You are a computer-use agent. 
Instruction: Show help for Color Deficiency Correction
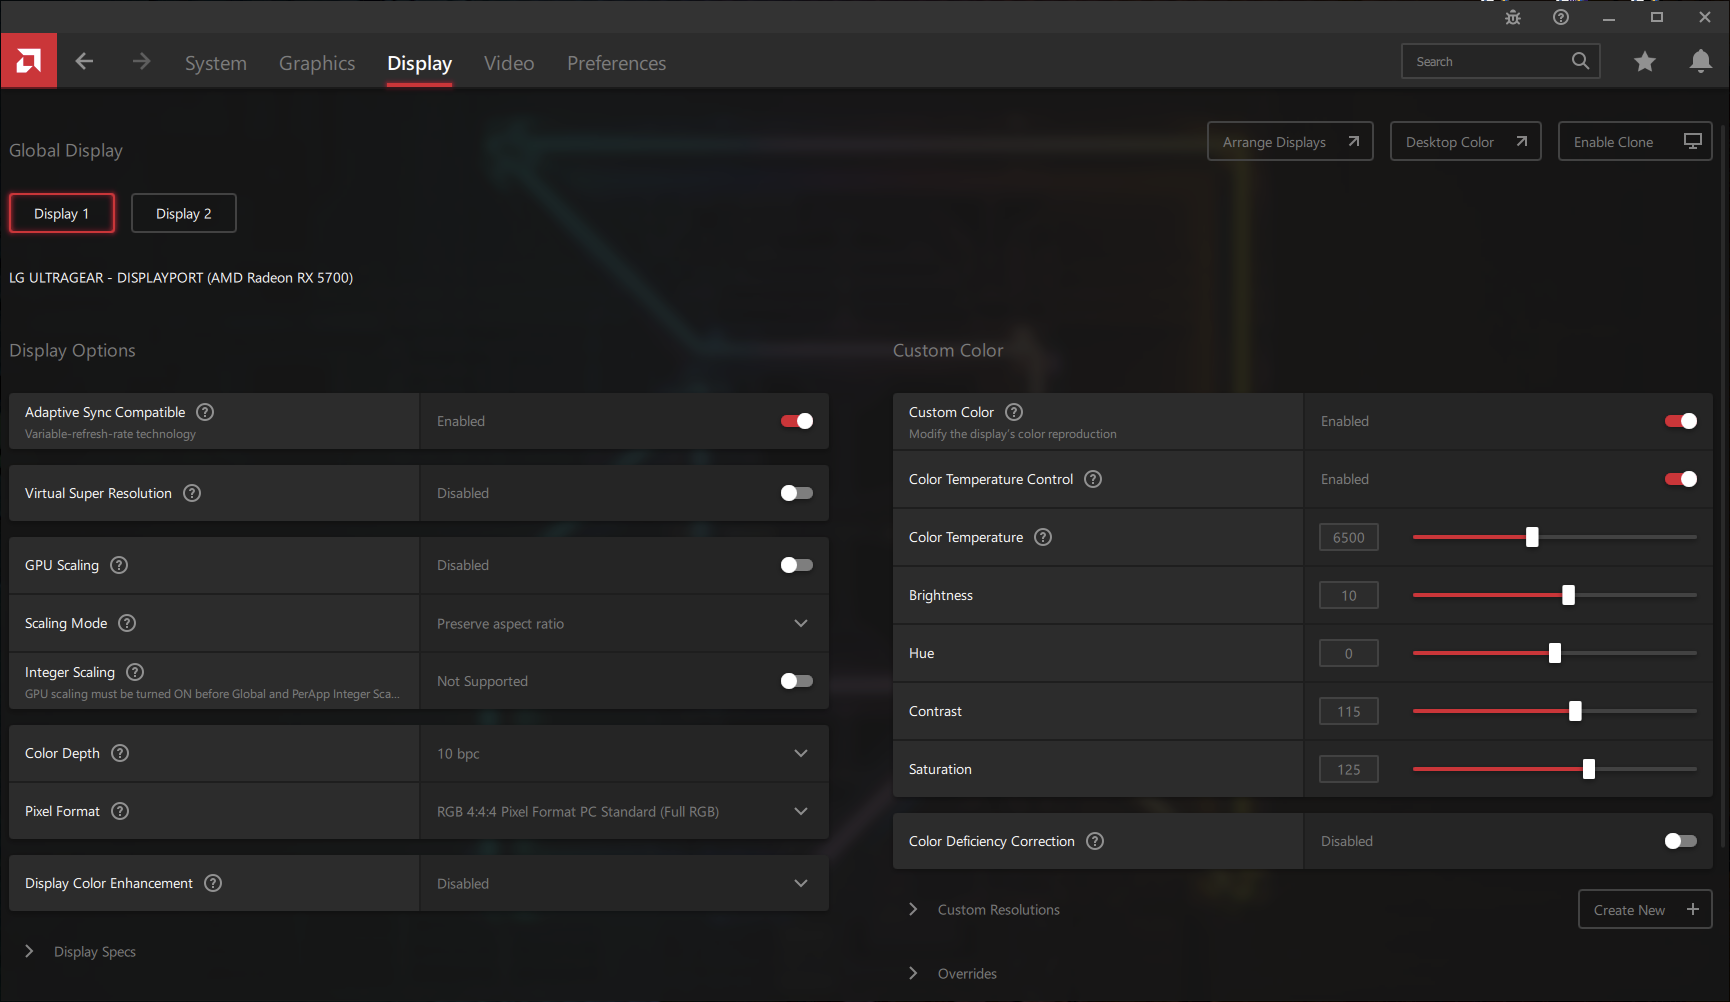pyautogui.click(x=1095, y=841)
